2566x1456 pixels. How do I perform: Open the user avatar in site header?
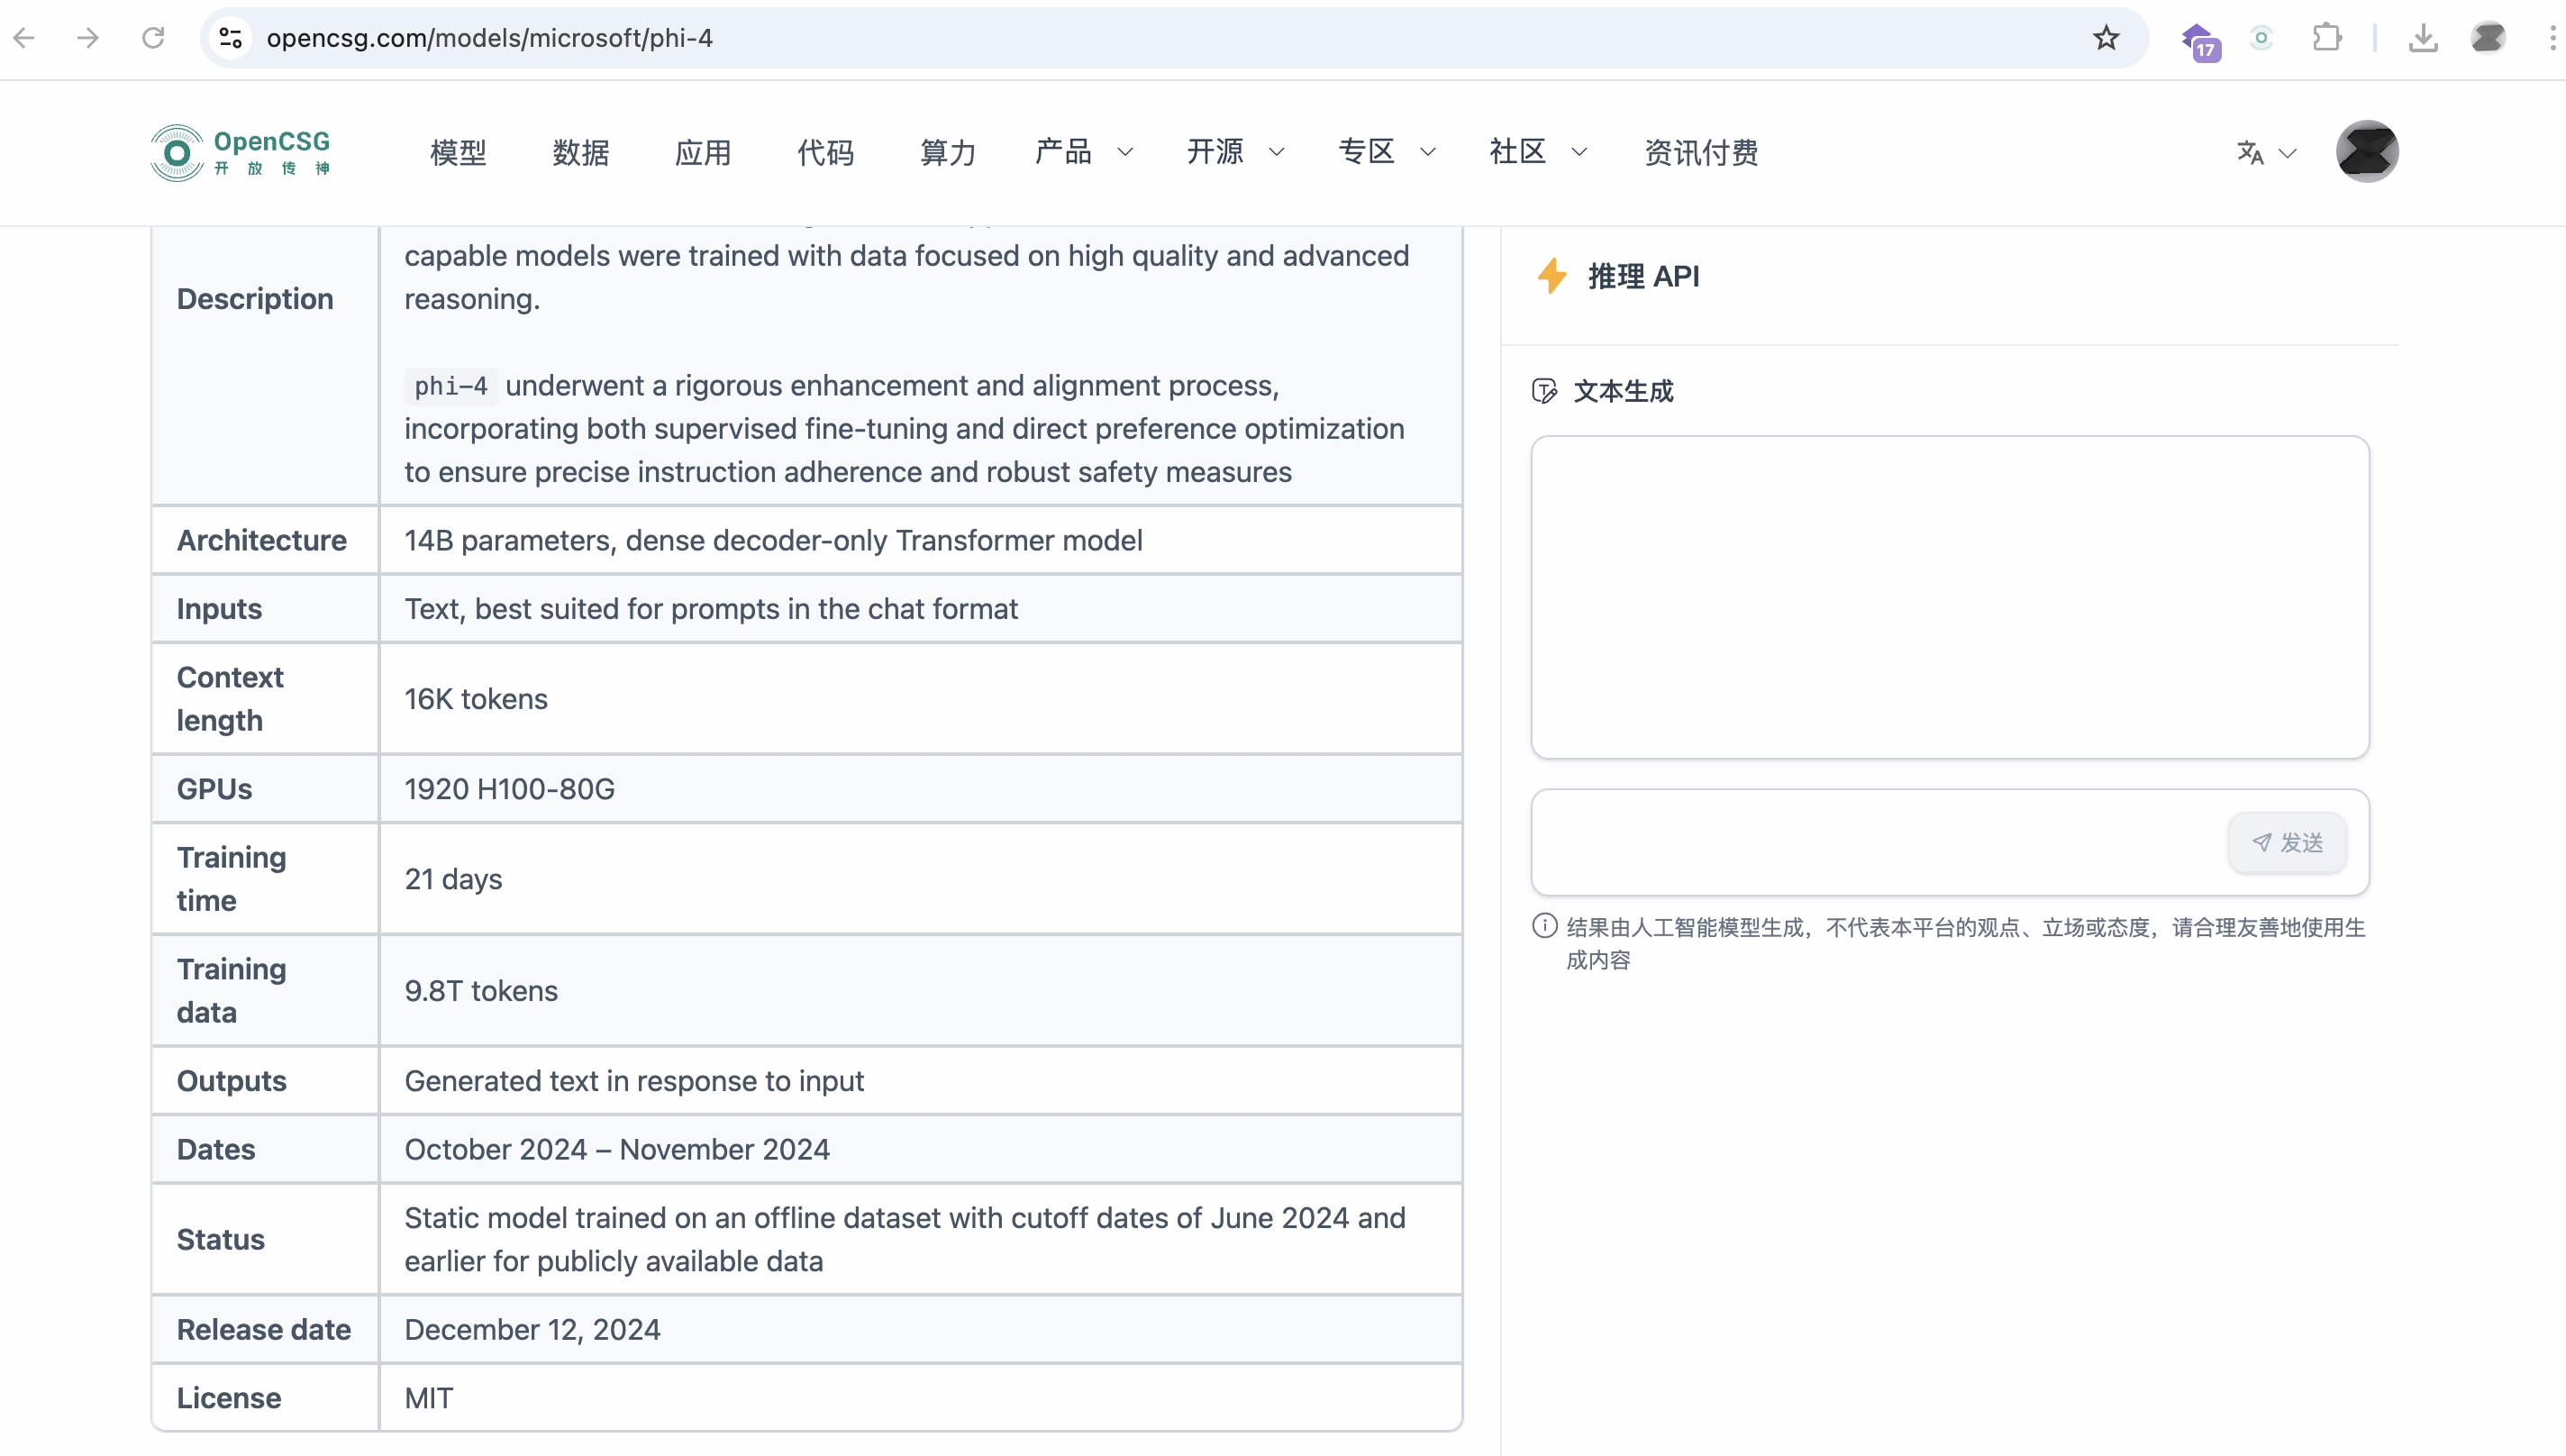2366,152
